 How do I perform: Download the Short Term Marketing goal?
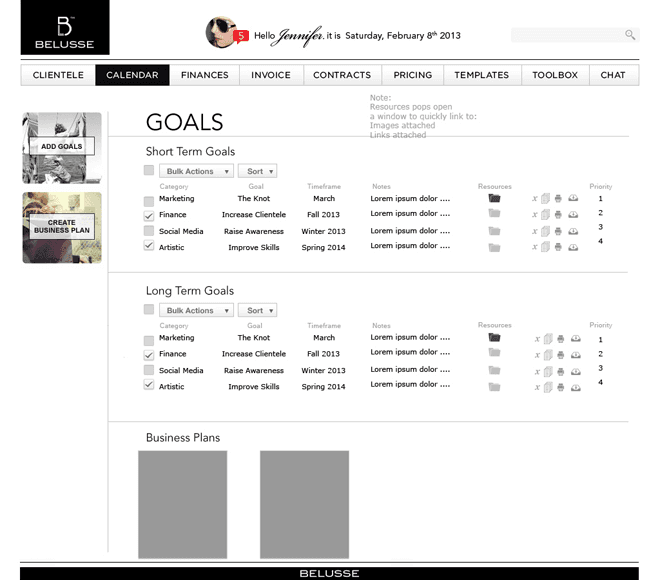(x=573, y=198)
